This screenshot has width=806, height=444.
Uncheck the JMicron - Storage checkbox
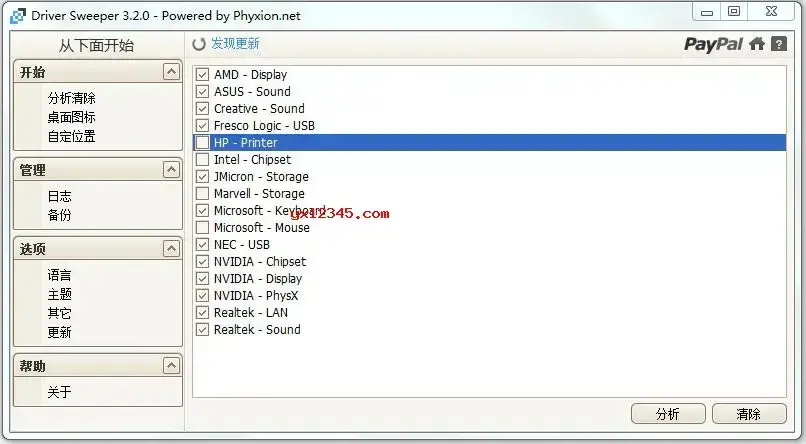point(203,176)
